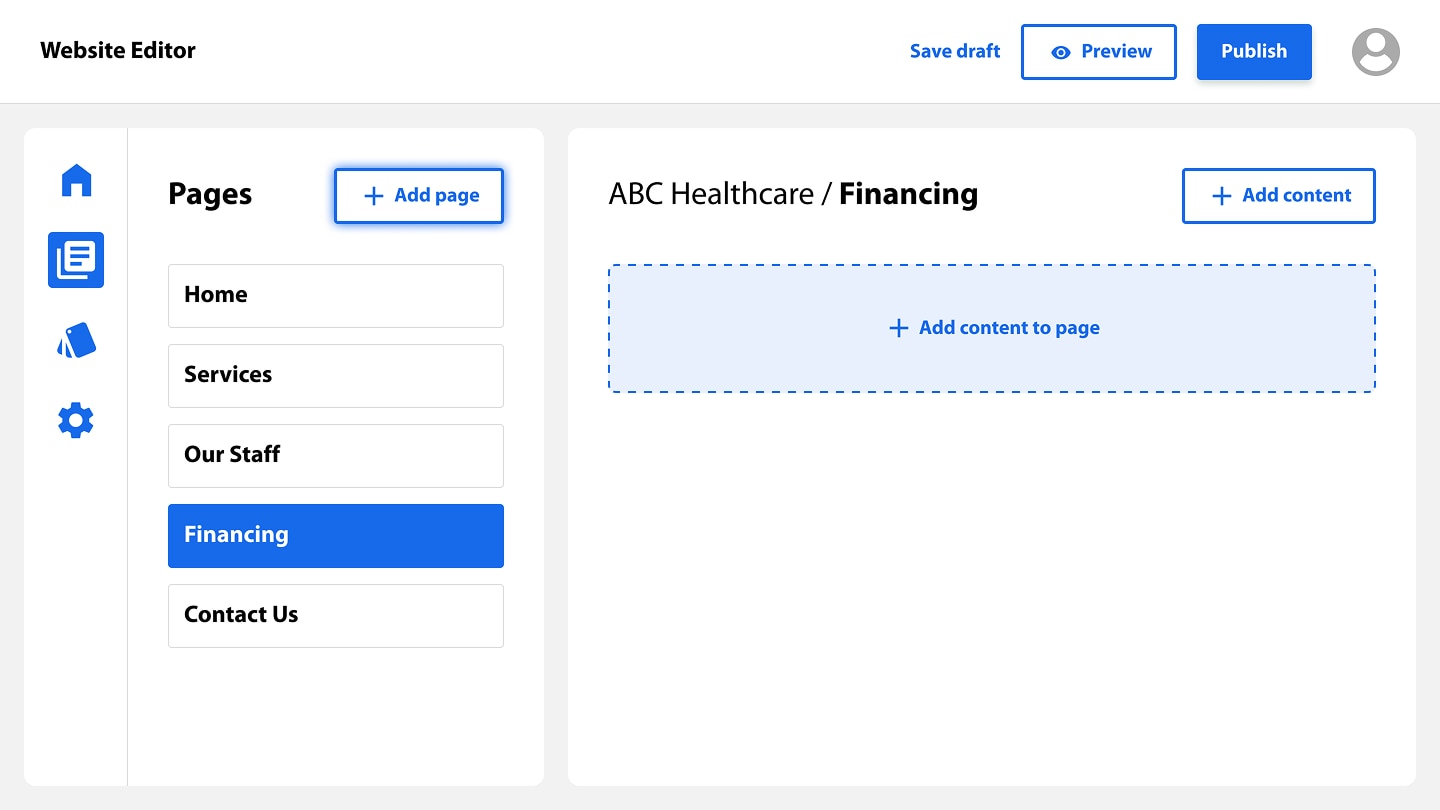Click the dashed Add content to page area

pos(991,328)
